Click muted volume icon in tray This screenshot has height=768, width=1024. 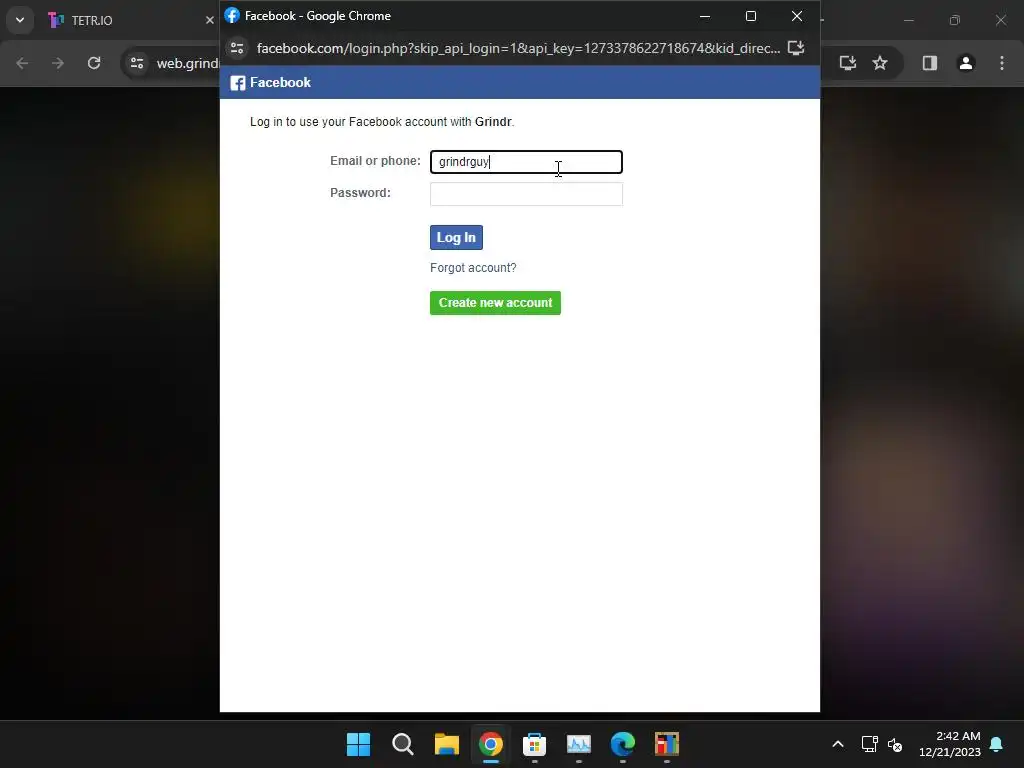pos(895,744)
